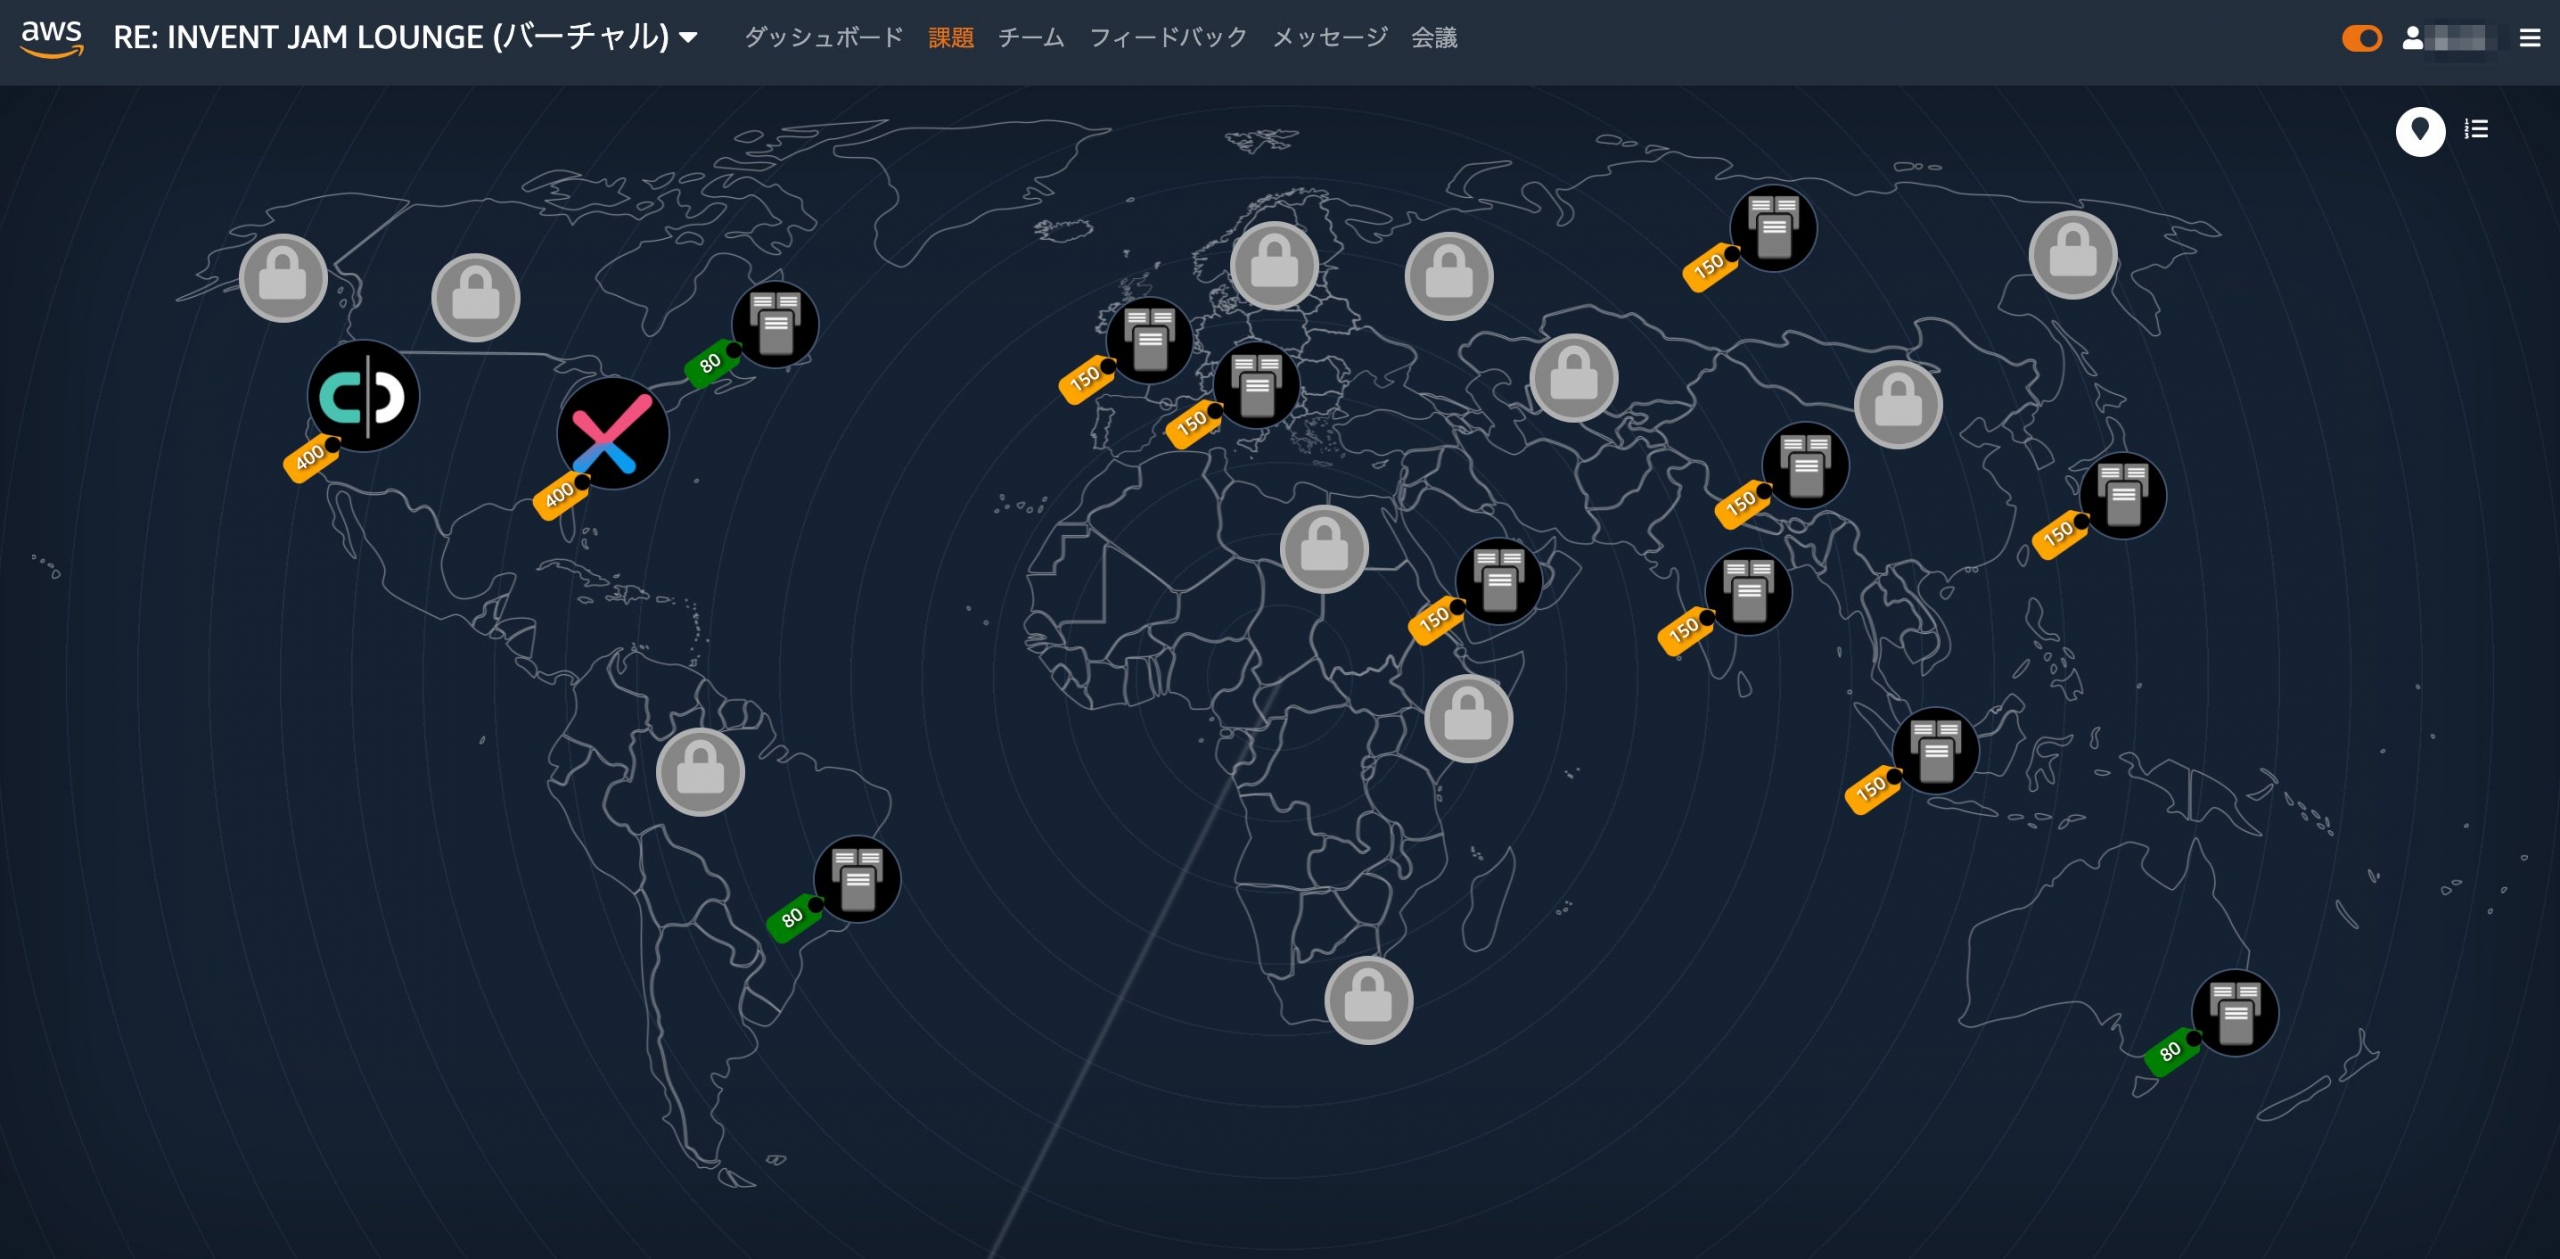Viewport: 2560px width, 1259px height.
Task: Open the 80-point challenge in eastern Canada
Action: (777, 324)
